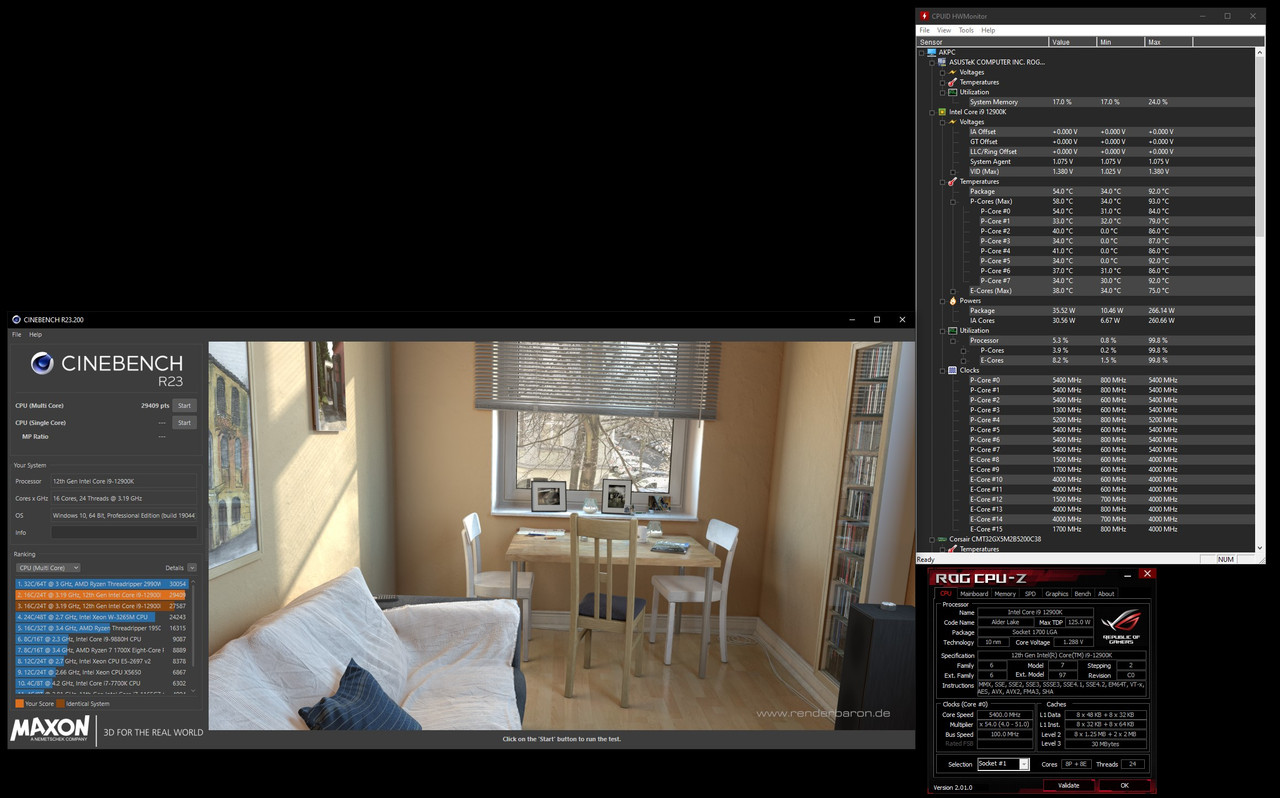The height and width of the screenshot is (798, 1280).
Task: Select ranking row Intel Core i9-9880H CPU
Action: 101,638
